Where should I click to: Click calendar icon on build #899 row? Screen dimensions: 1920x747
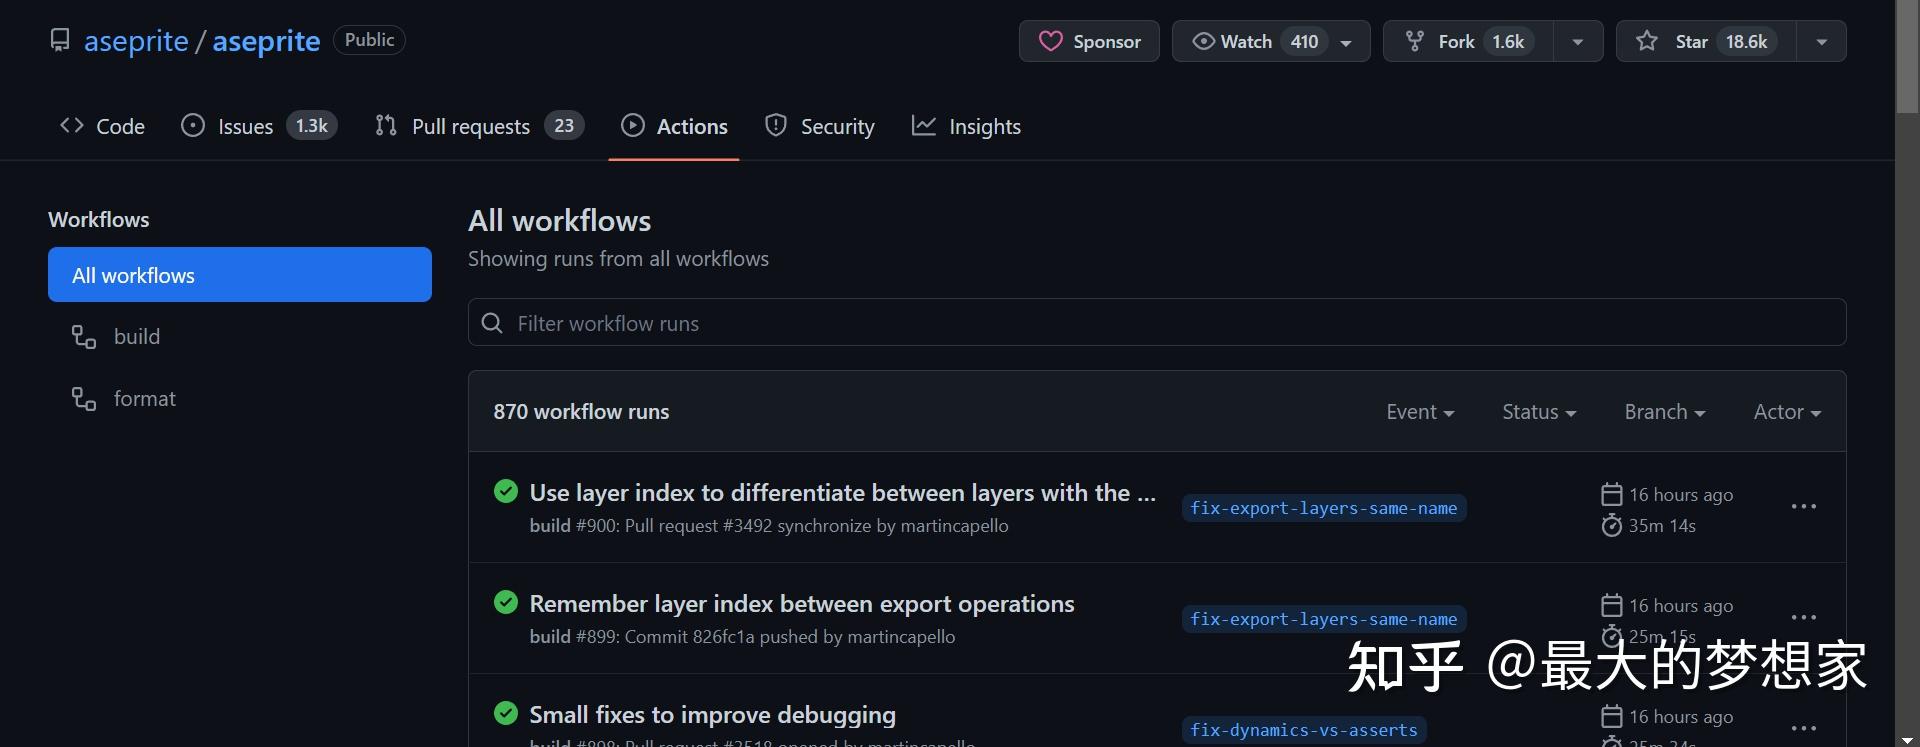point(1611,605)
